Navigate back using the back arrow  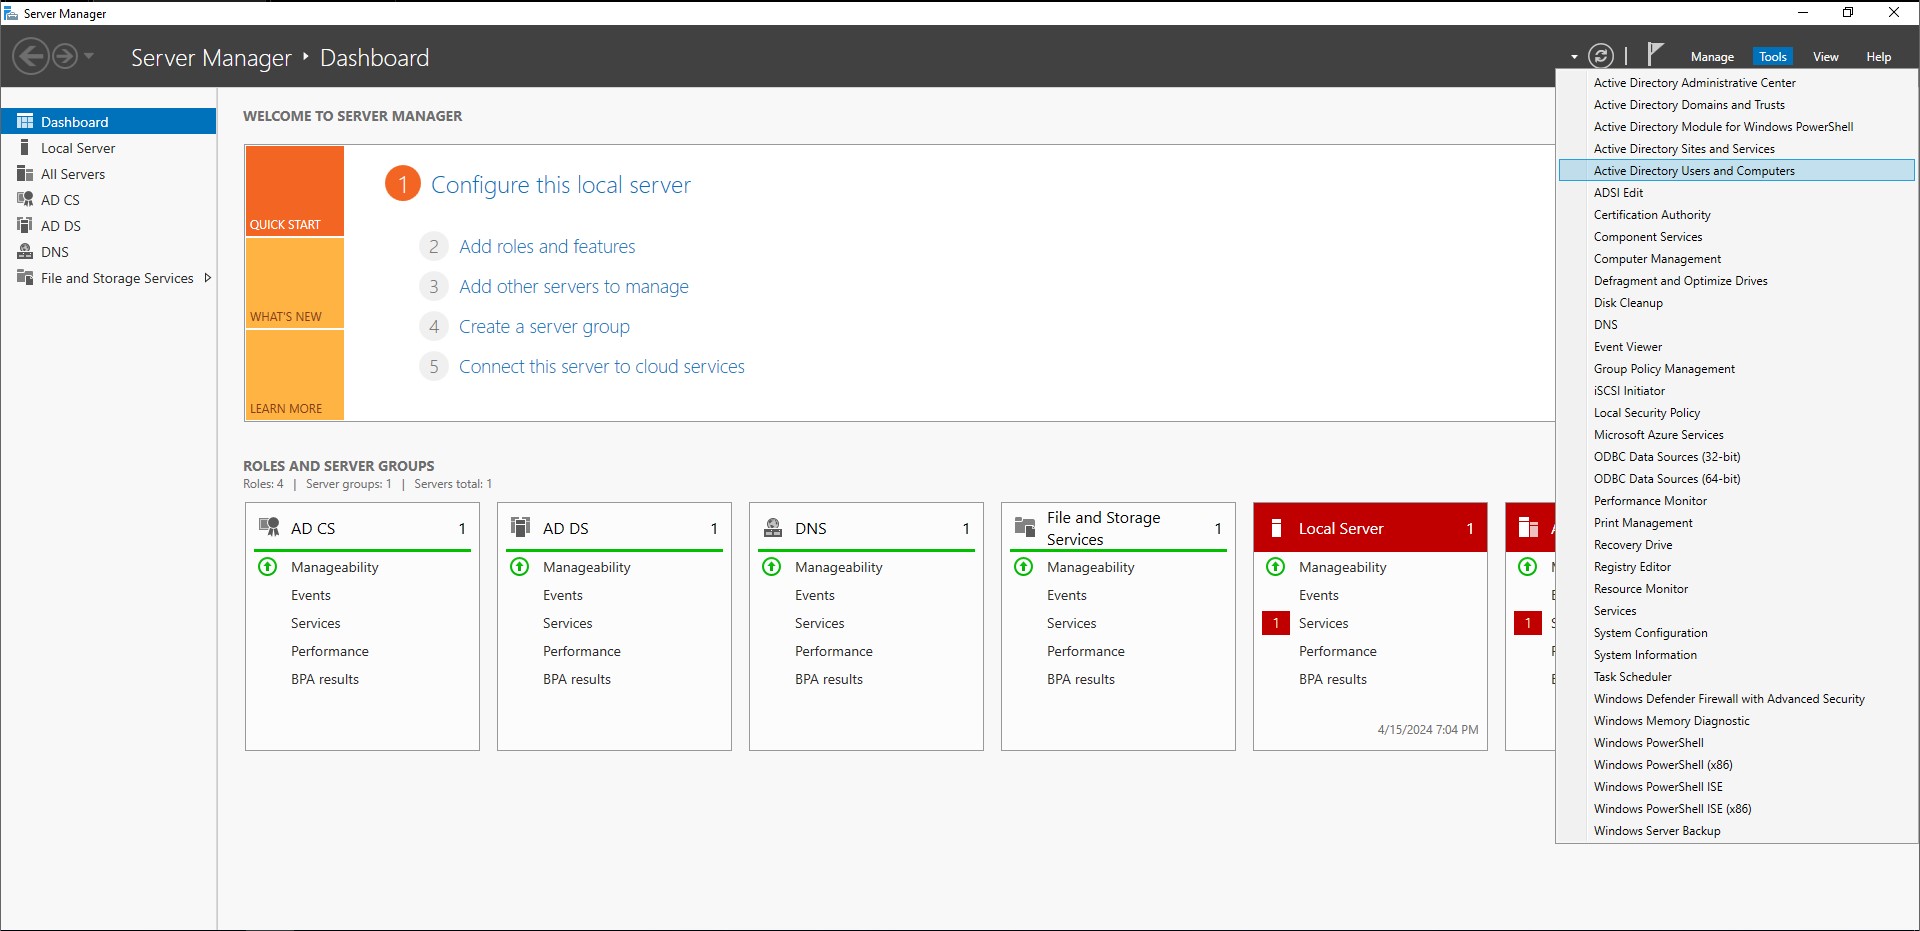29,56
